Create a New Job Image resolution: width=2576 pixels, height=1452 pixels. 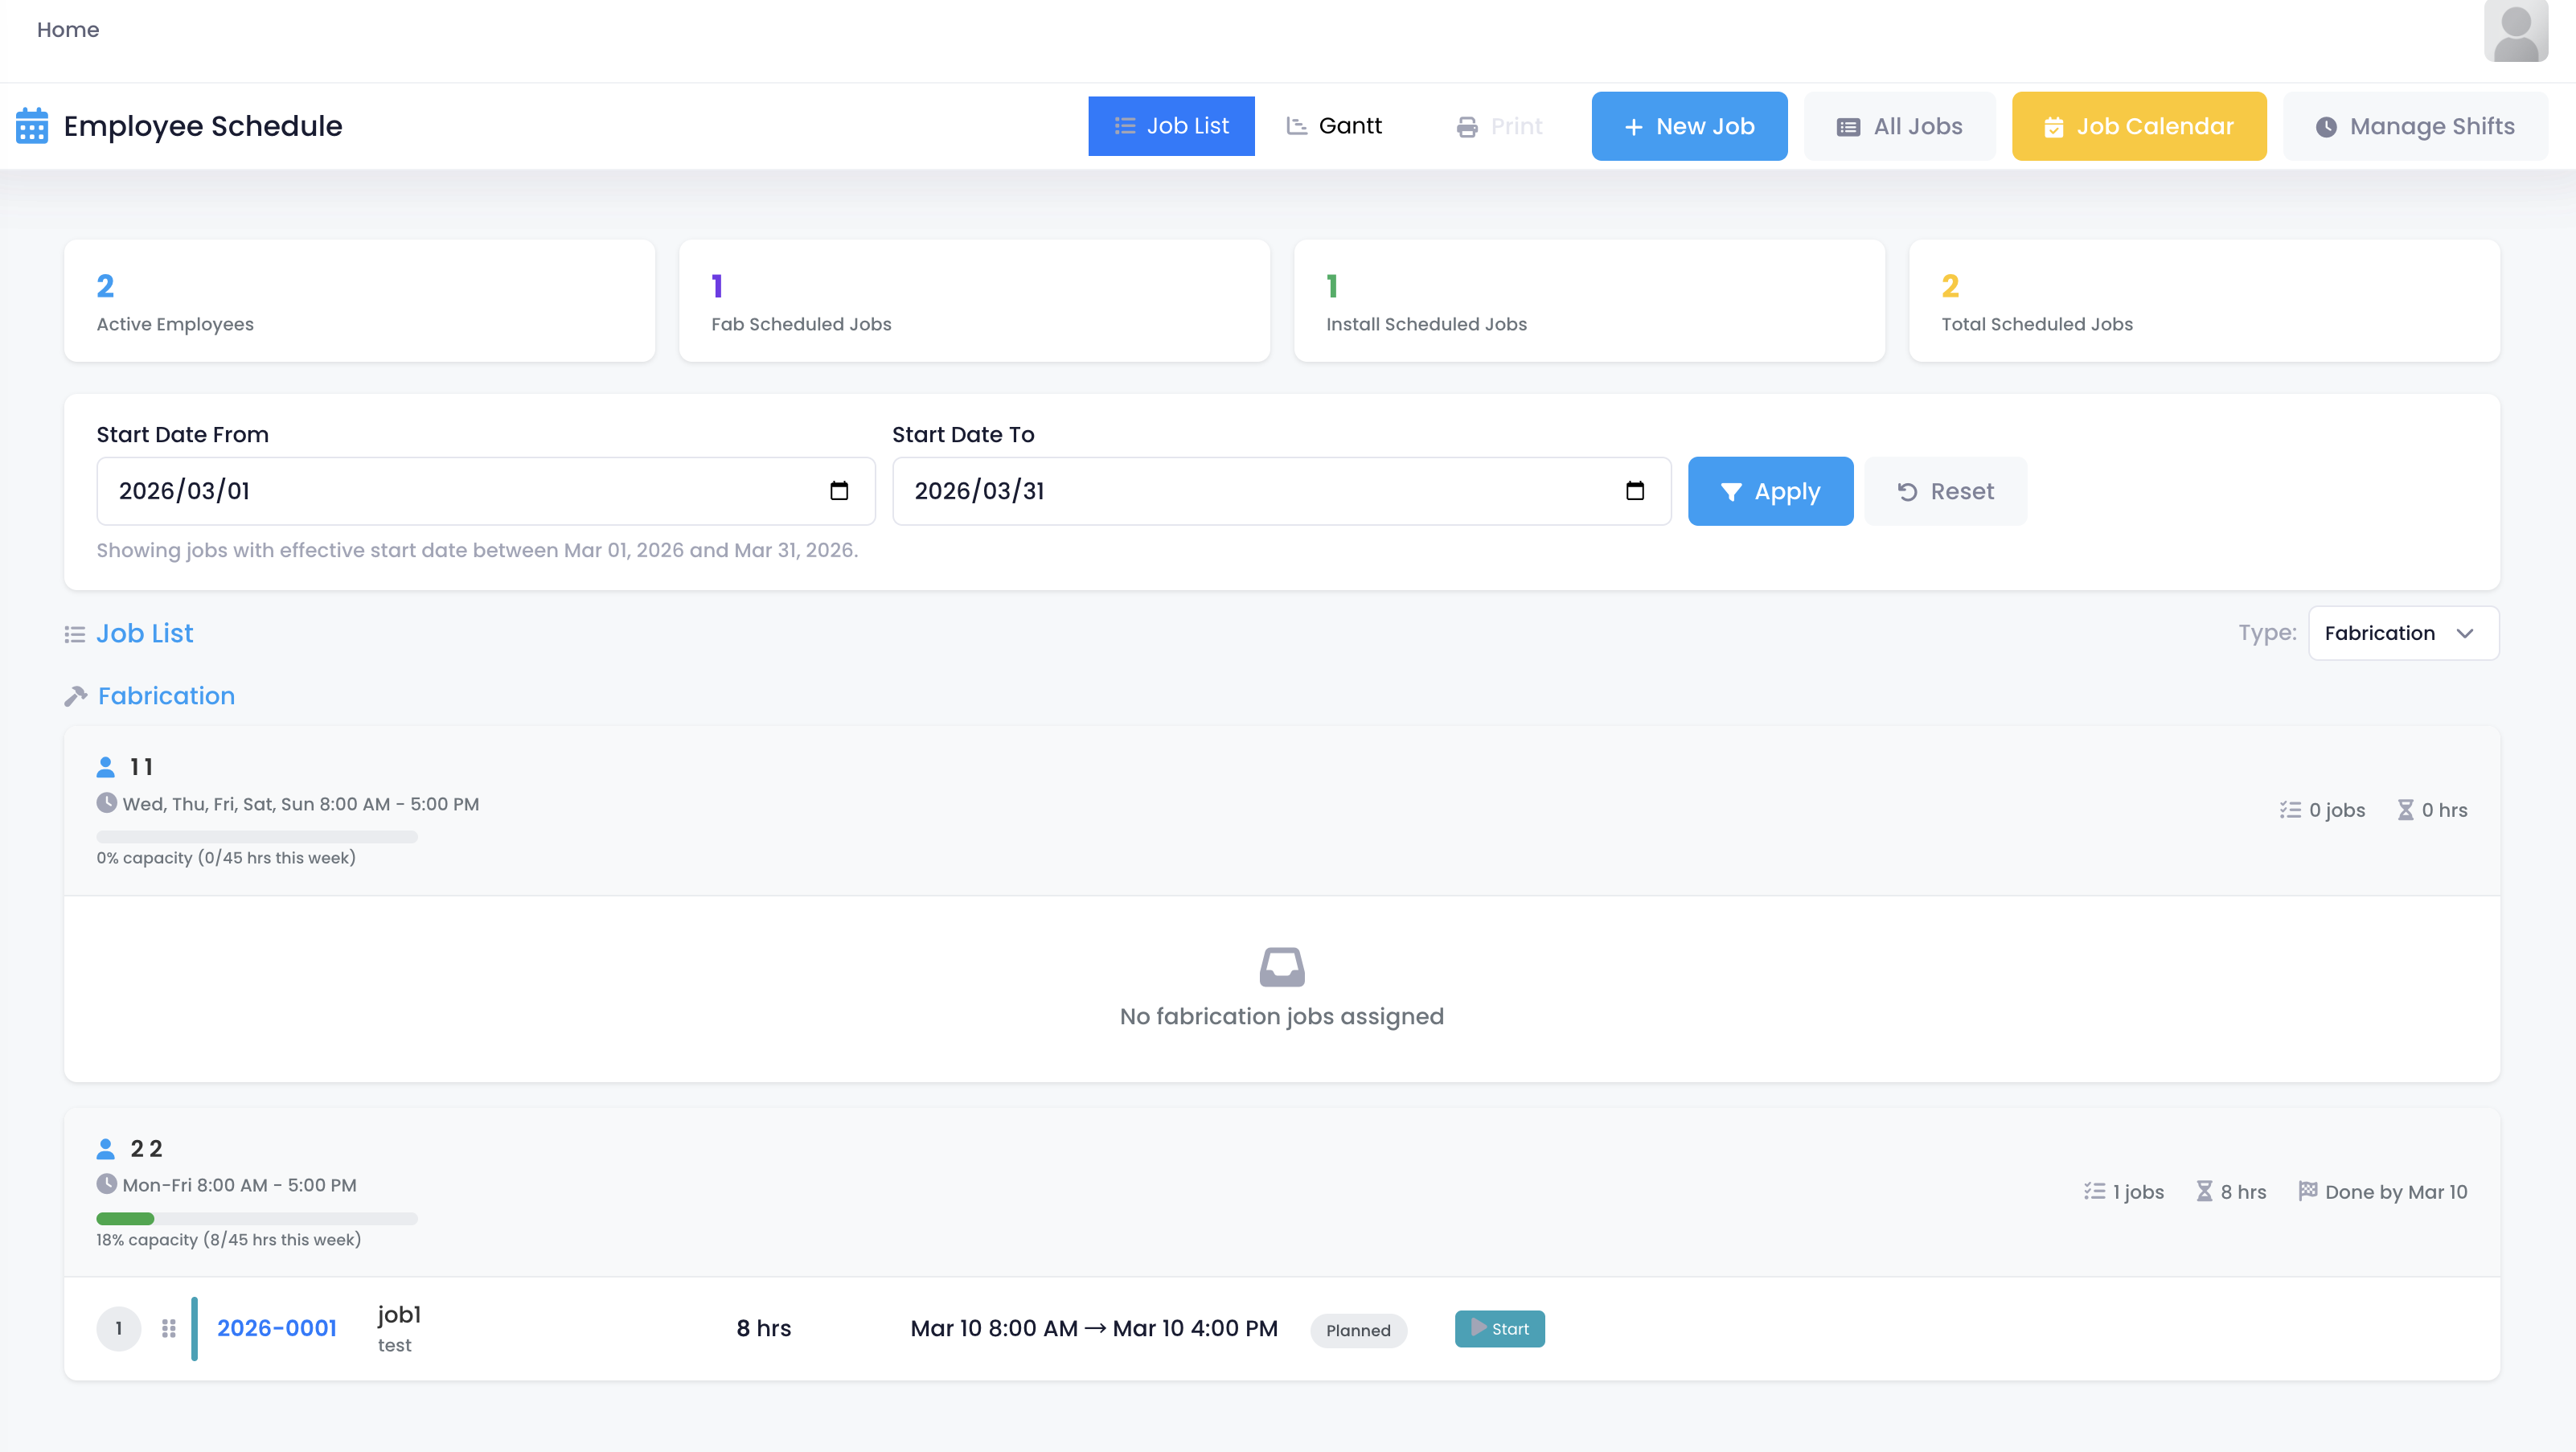pos(1689,126)
